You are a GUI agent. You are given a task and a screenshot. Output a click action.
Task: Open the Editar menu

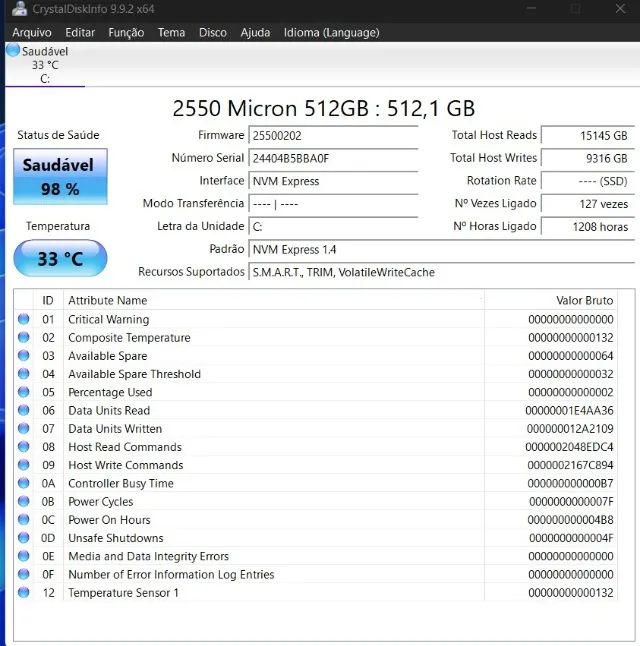click(x=80, y=33)
